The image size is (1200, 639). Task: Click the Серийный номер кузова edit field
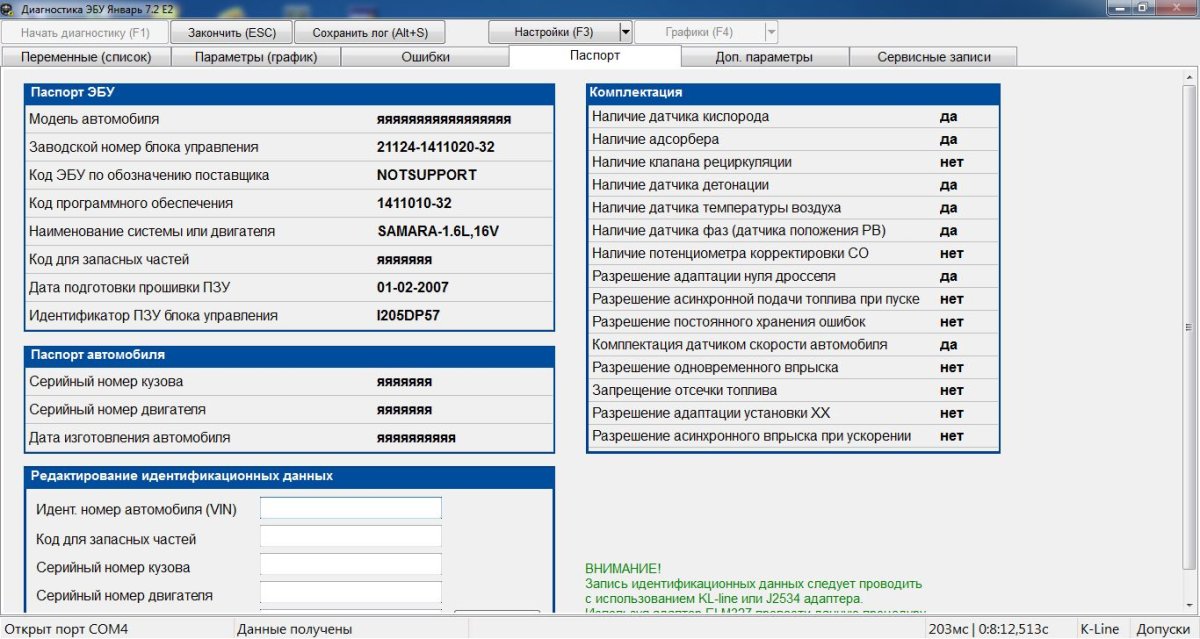[350, 565]
